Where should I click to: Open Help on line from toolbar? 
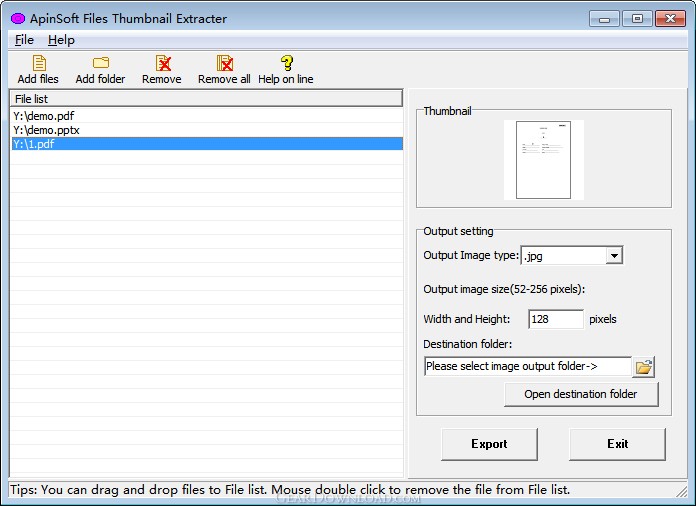[286, 70]
